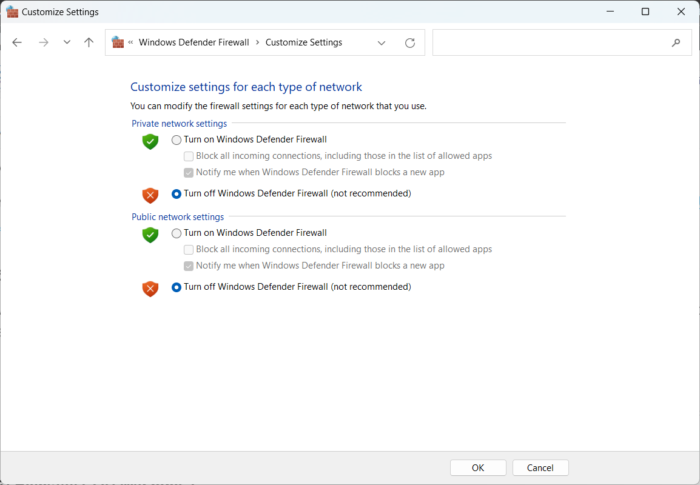Select Turn on Windows Defender Firewall for Private network
The height and width of the screenshot is (485, 700).
coord(177,140)
